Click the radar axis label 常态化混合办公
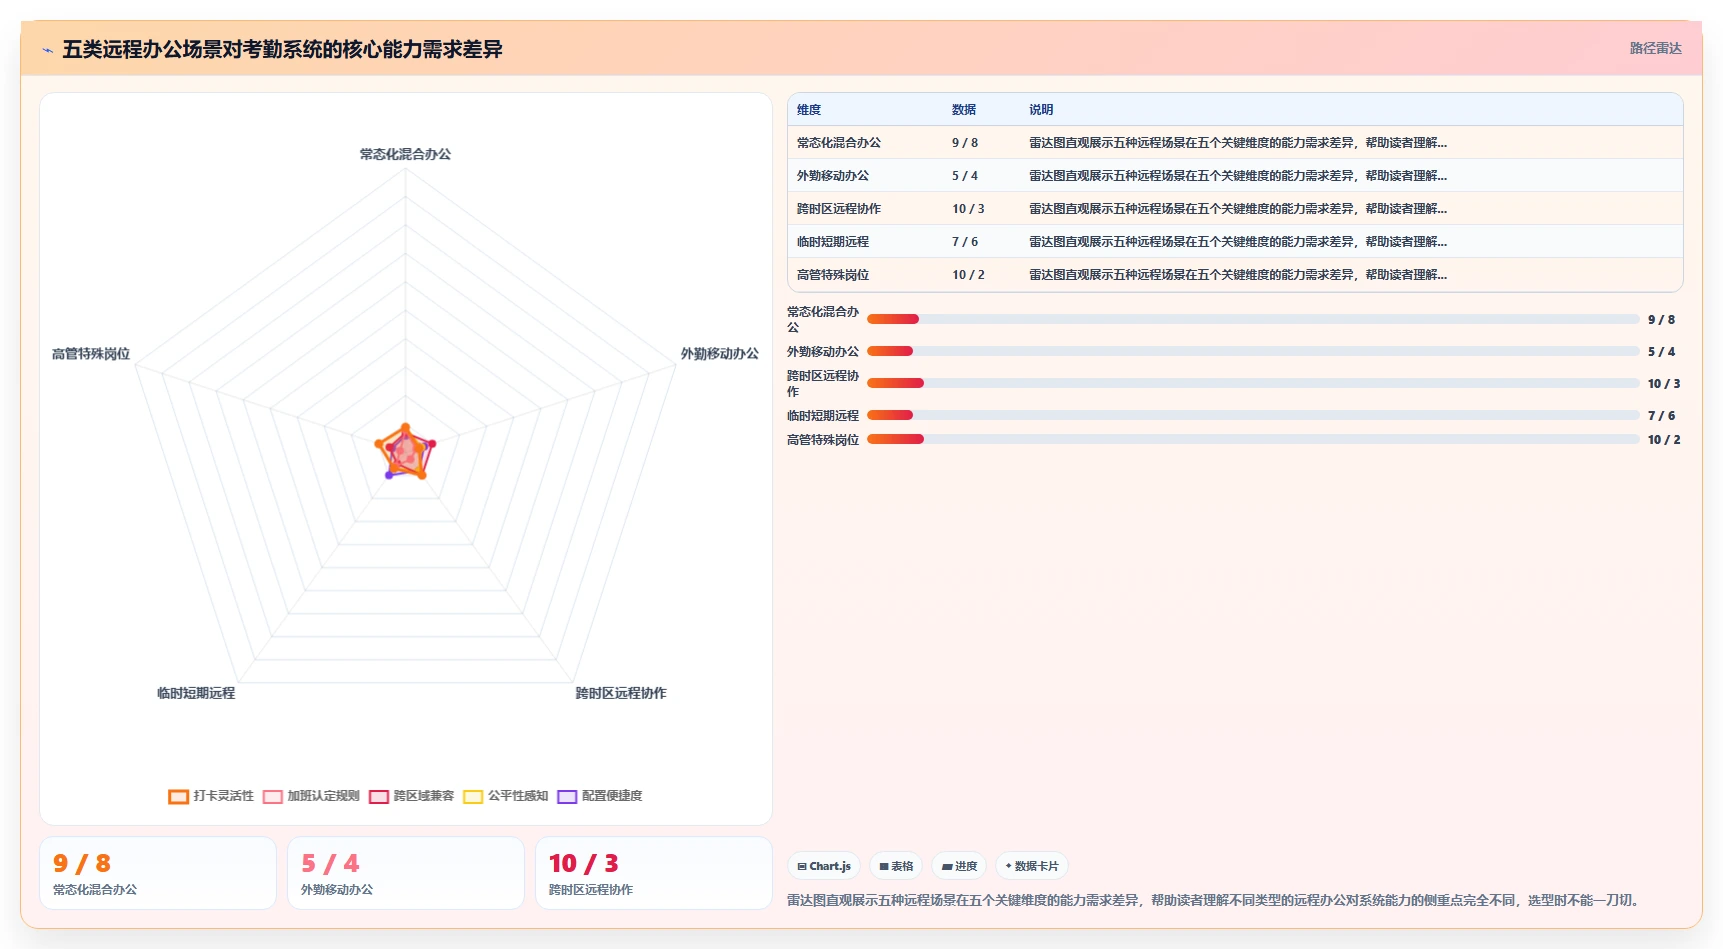The height and width of the screenshot is (949, 1723). click(405, 154)
